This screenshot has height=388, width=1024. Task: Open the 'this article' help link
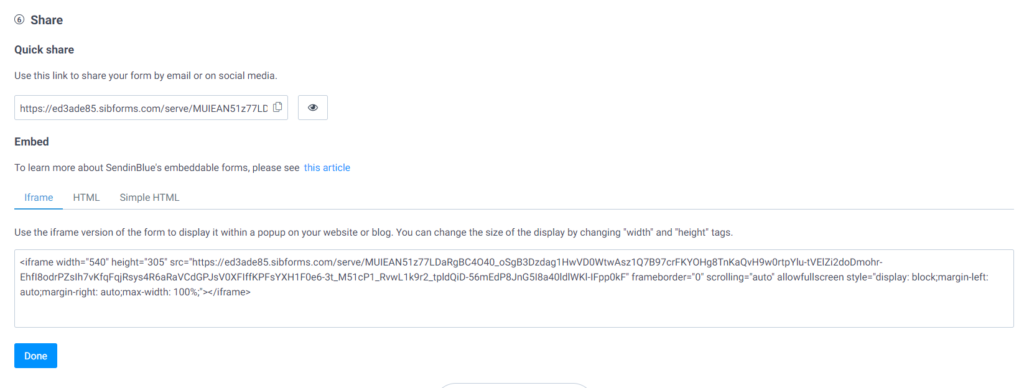[x=327, y=168]
